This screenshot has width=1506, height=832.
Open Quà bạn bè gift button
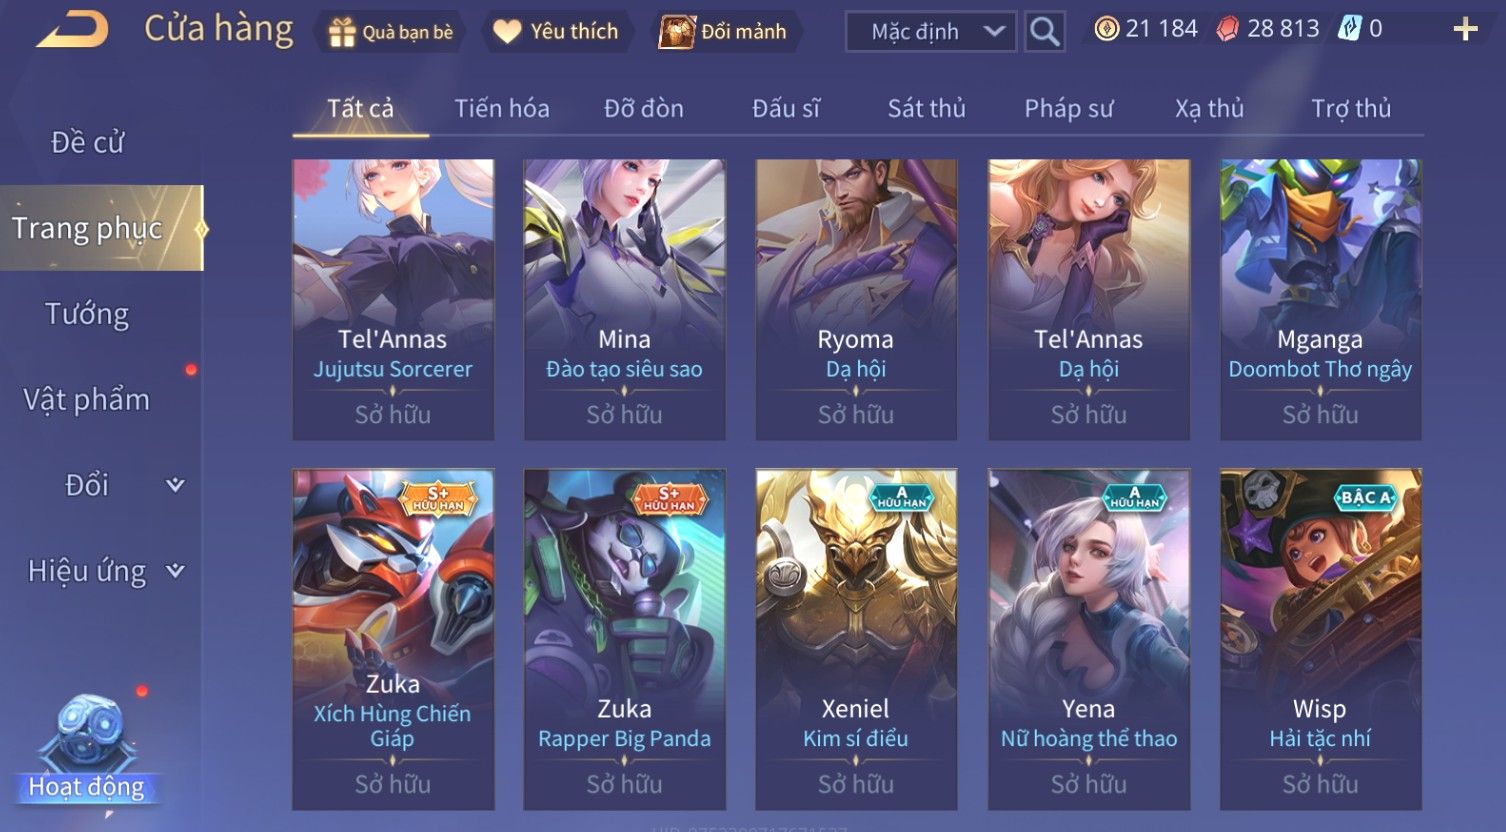point(390,32)
